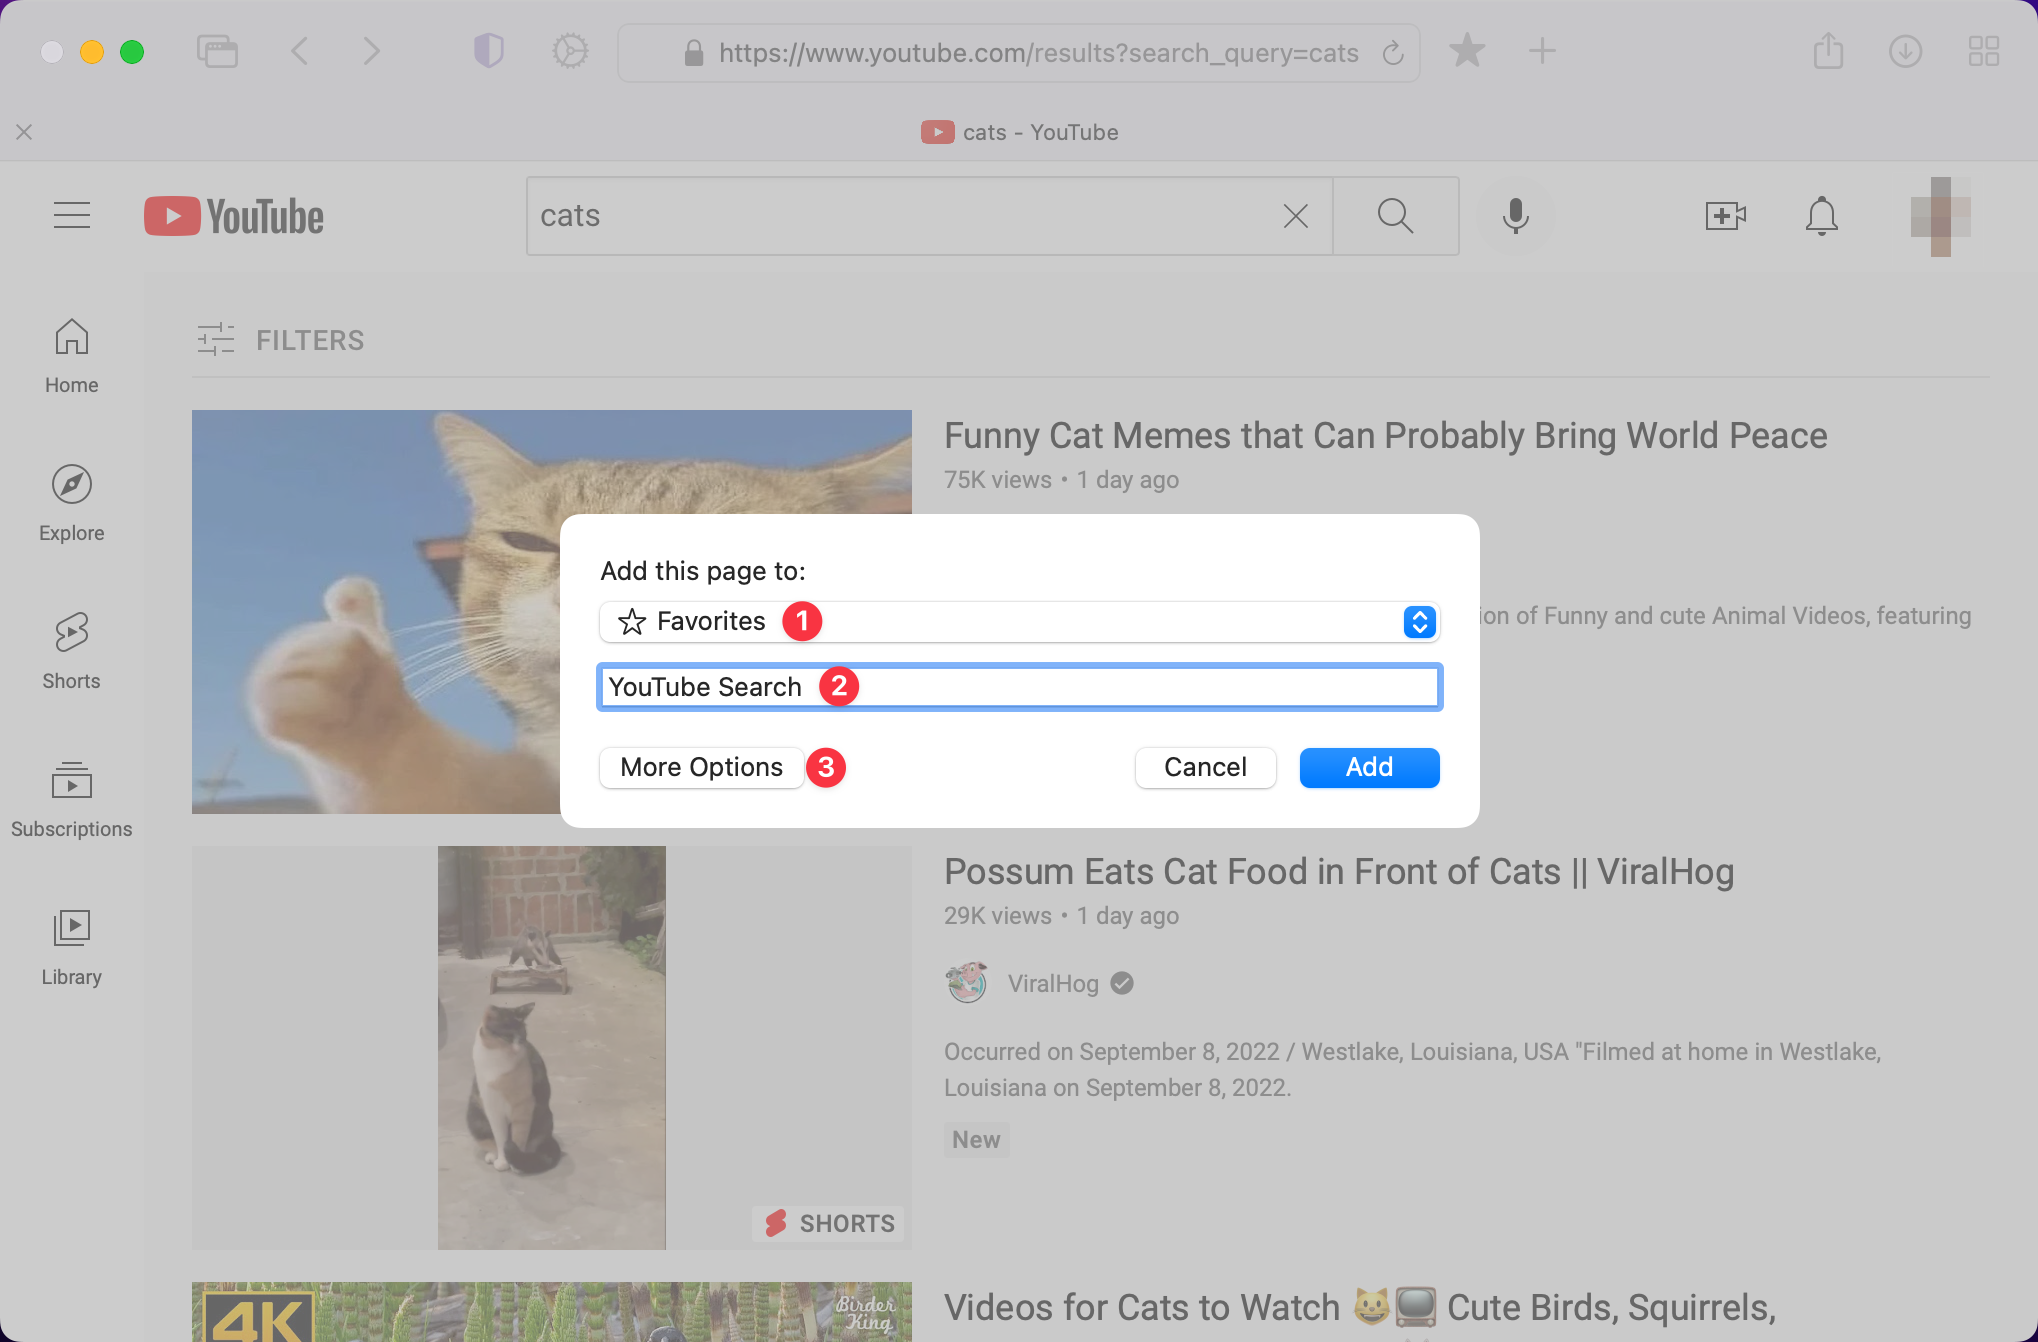Select the Shorts sidebar icon
The width and height of the screenshot is (2038, 1342).
[71, 632]
